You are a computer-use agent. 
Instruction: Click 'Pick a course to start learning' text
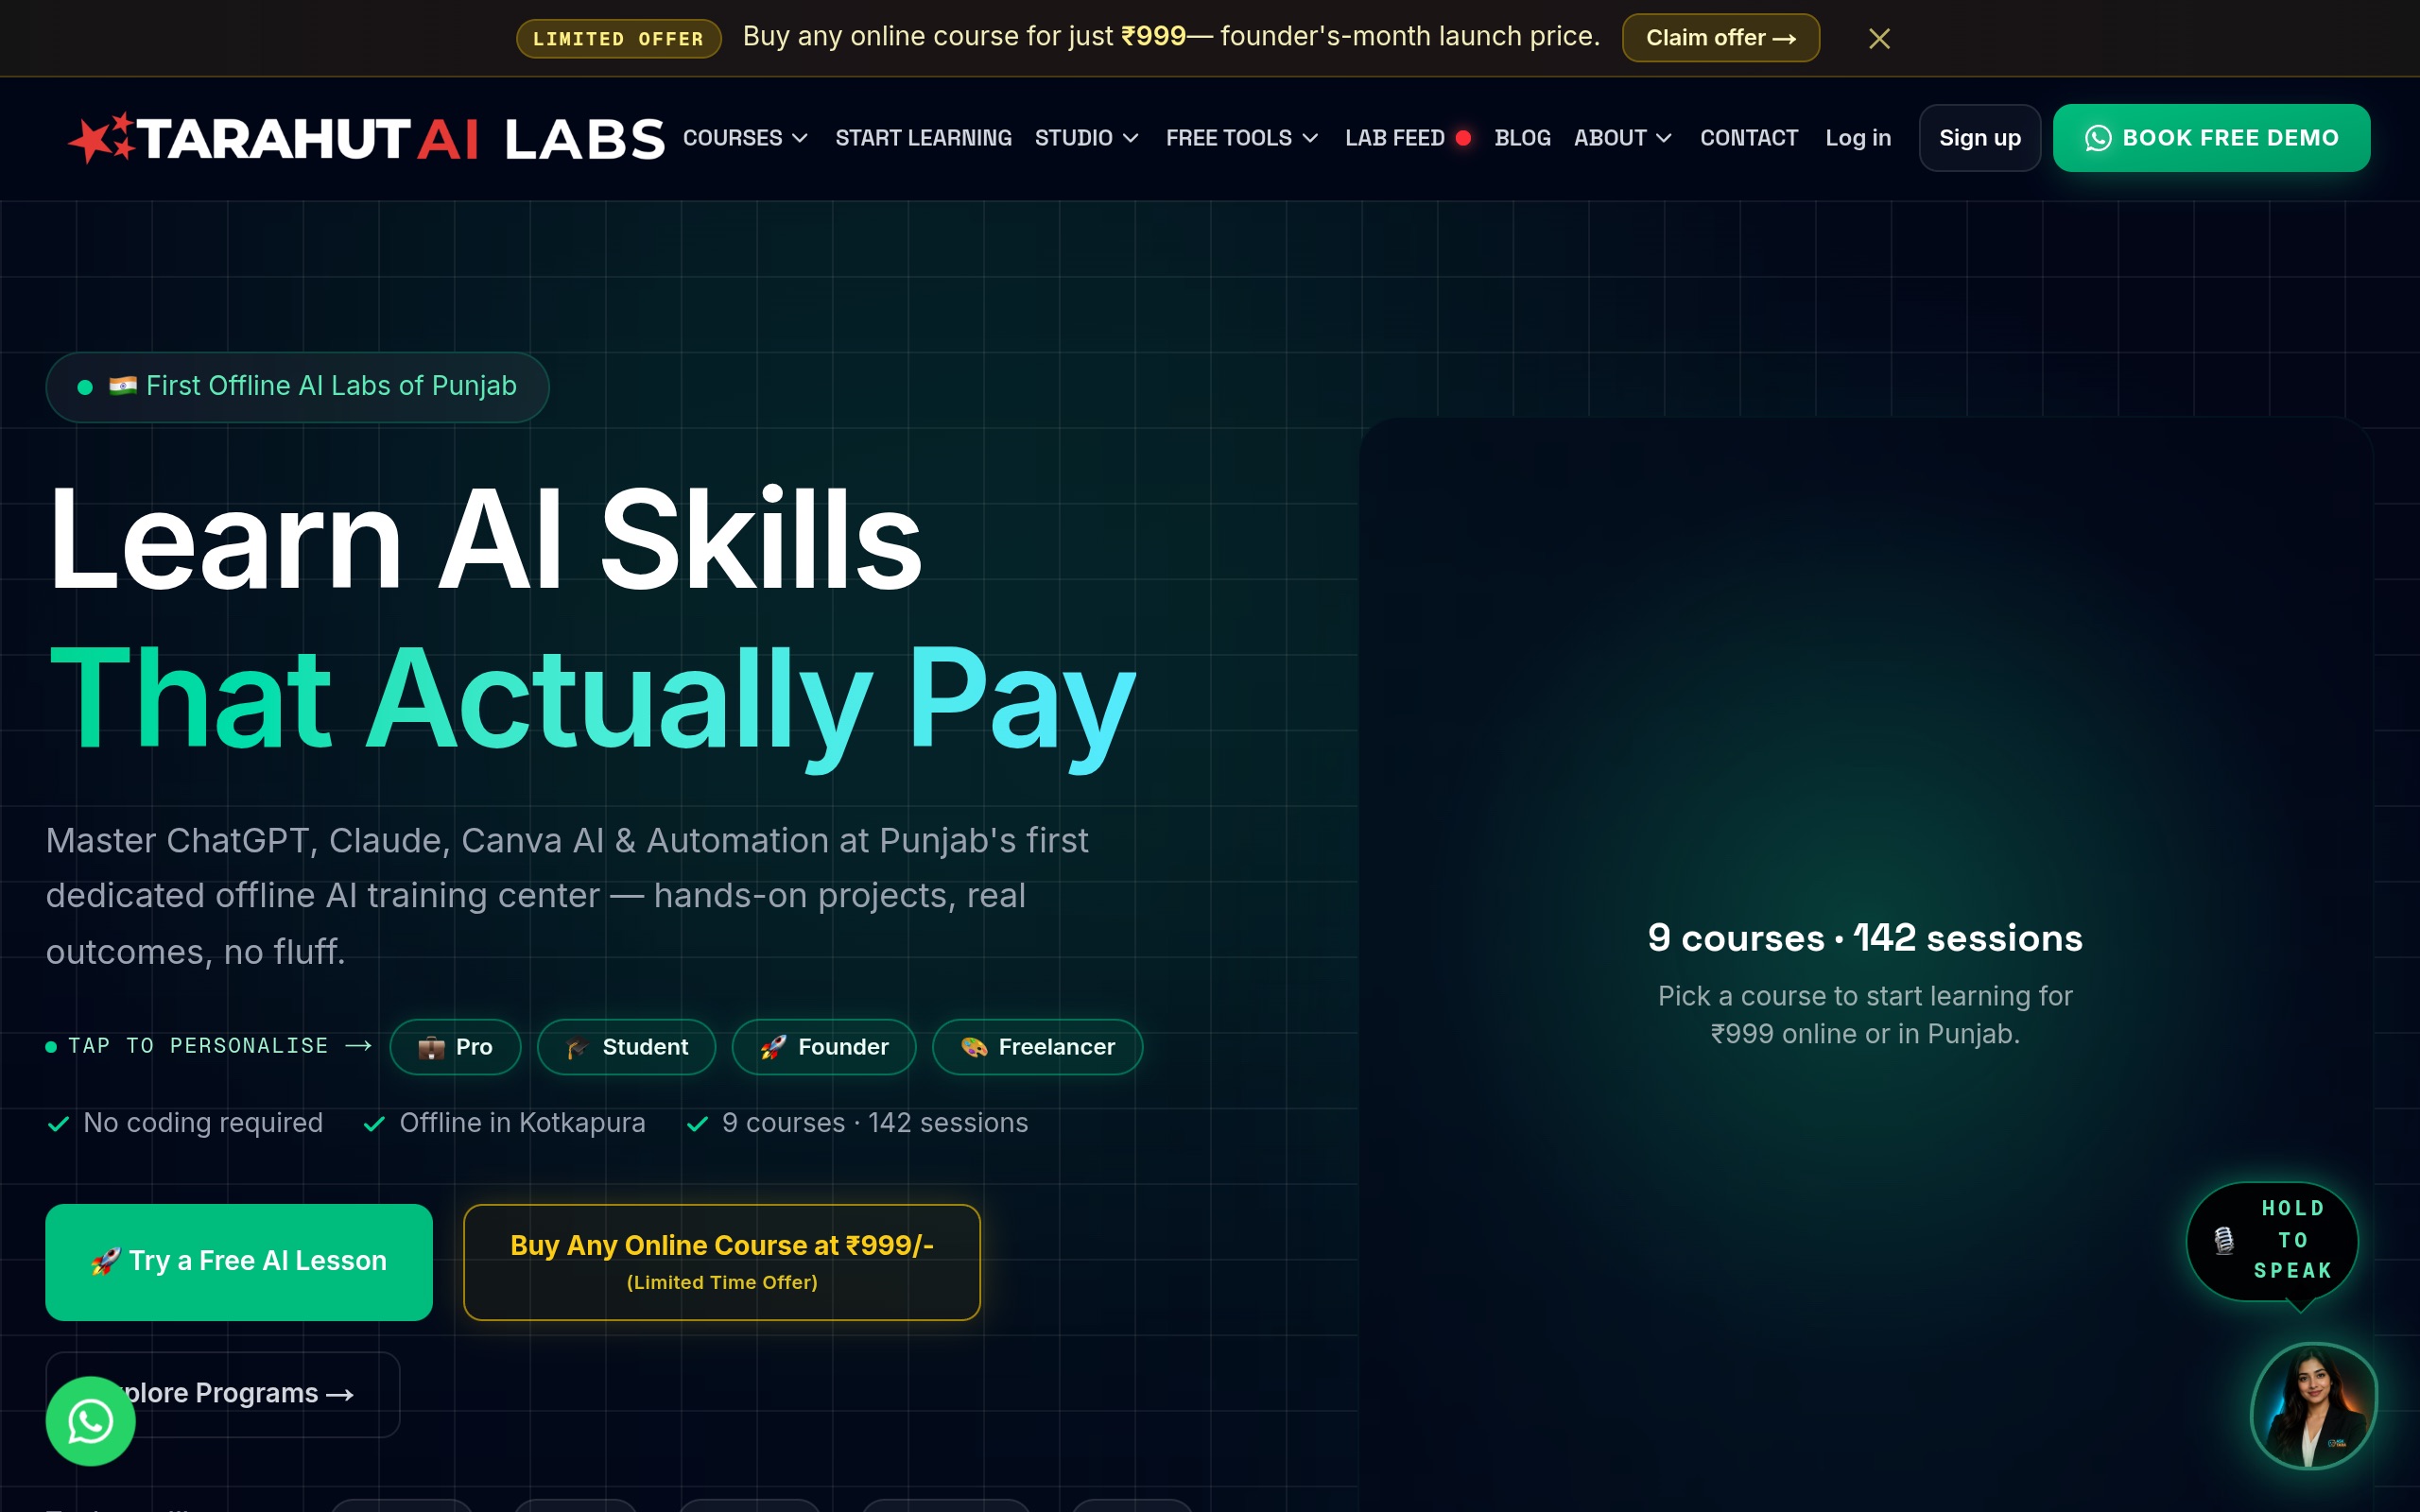(x=1865, y=1015)
